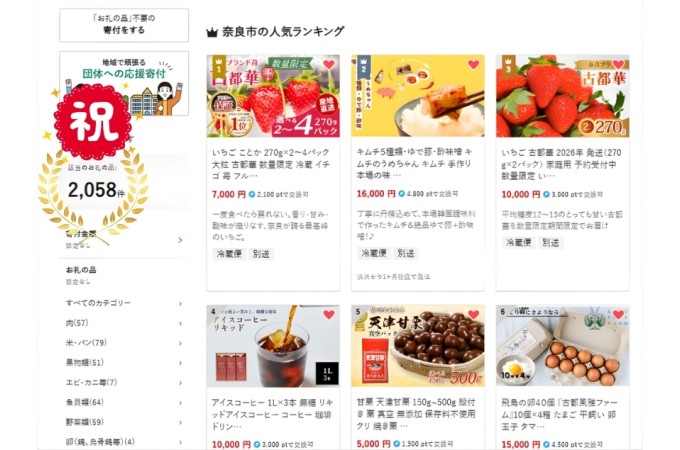This screenshot has width=680, height=450.
Task: Click heart icon on egg item ranked 6
Action: pos(618,314)
